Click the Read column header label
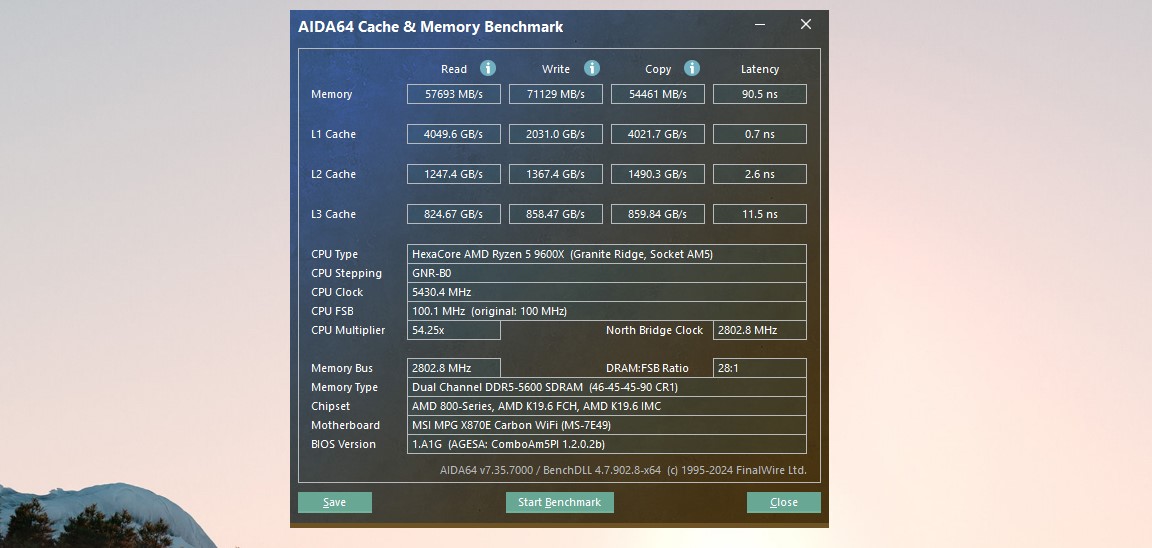Image resolution: width=1152 pixels, height=548 pixels. click(454, 69)
